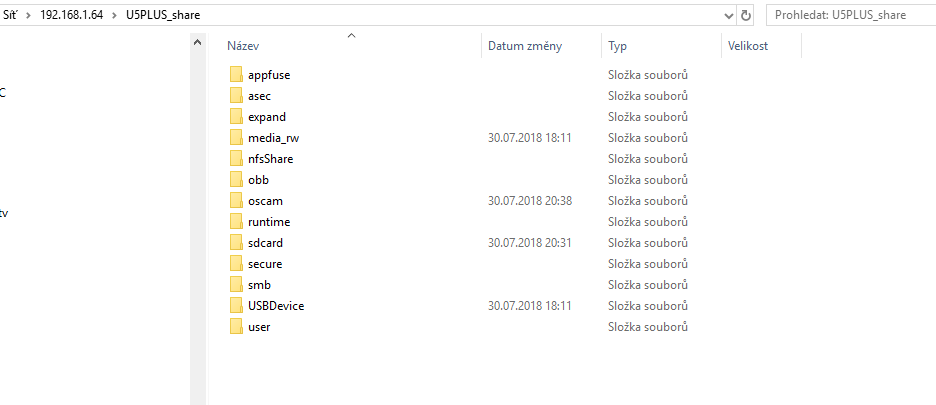Image resolution: width=936 pixels, height=405 pixels.
Task: Select the nfsShare folder icon
Action: [x=236, y=159]
